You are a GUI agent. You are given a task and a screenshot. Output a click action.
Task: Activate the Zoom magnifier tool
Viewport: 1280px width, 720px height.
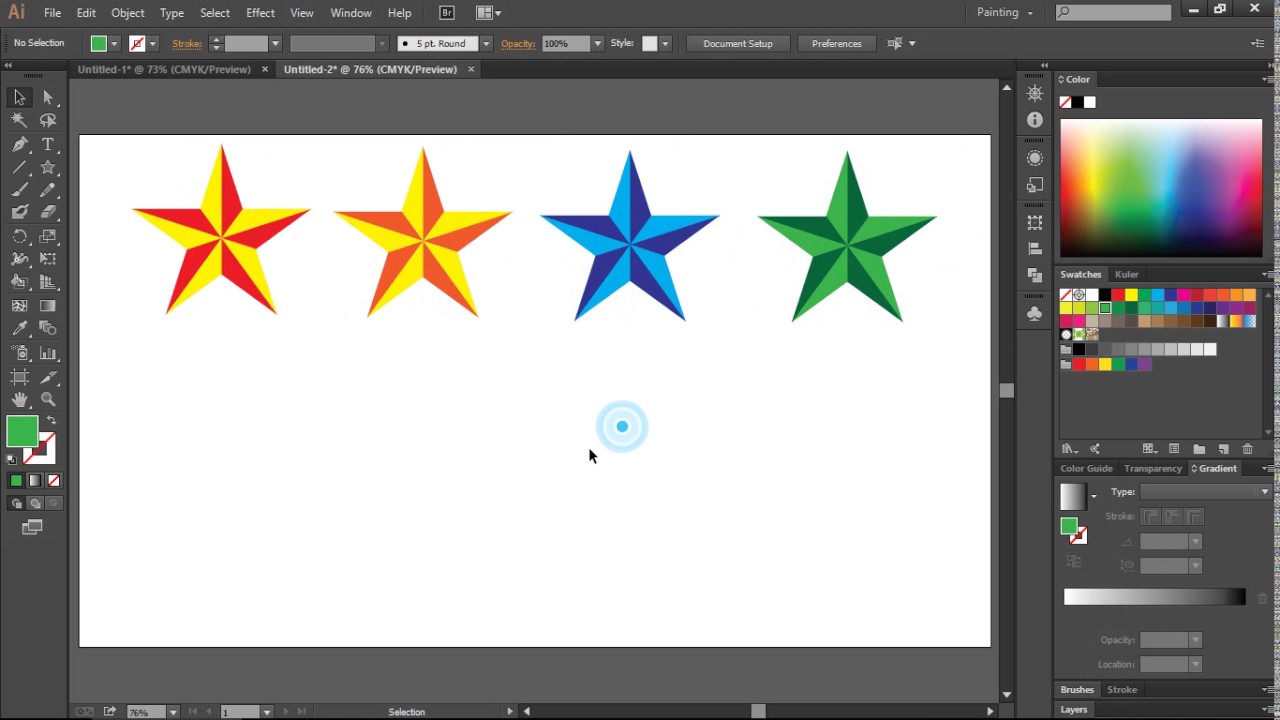[48, 399]
